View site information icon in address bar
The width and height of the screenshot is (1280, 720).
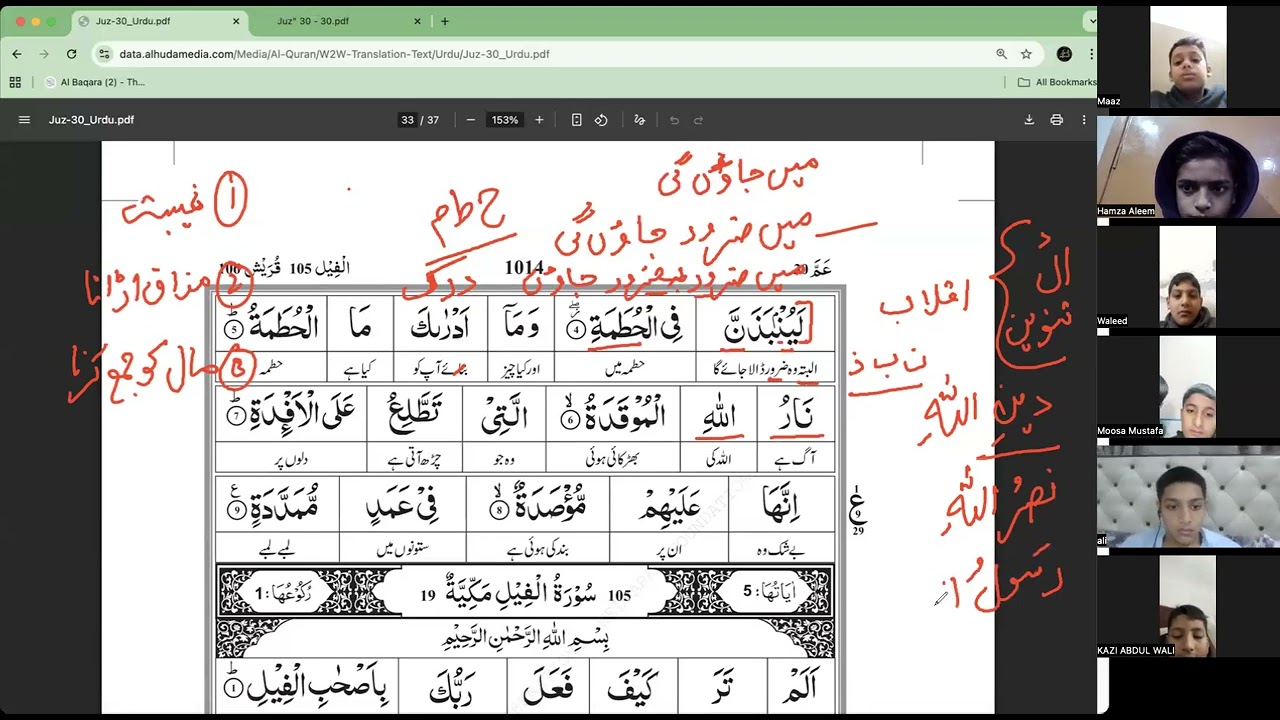(104, 54)
